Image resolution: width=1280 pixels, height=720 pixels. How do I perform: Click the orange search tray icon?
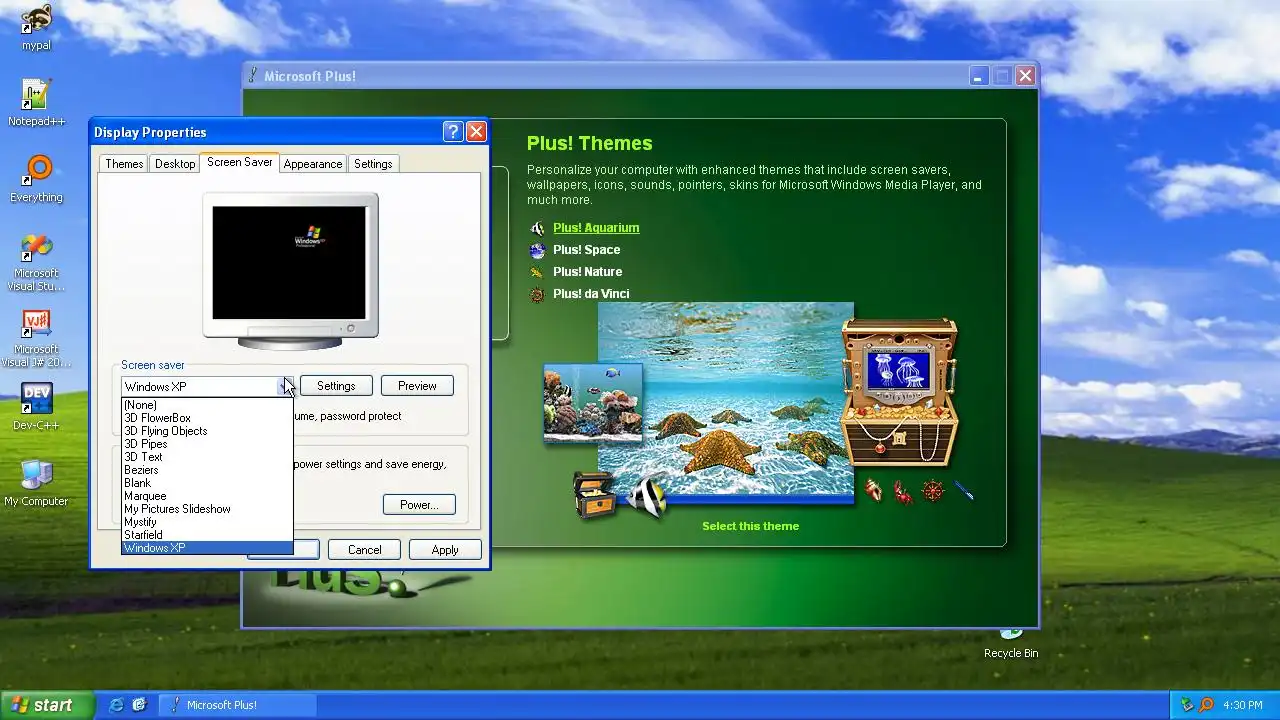pos(1207,705)
